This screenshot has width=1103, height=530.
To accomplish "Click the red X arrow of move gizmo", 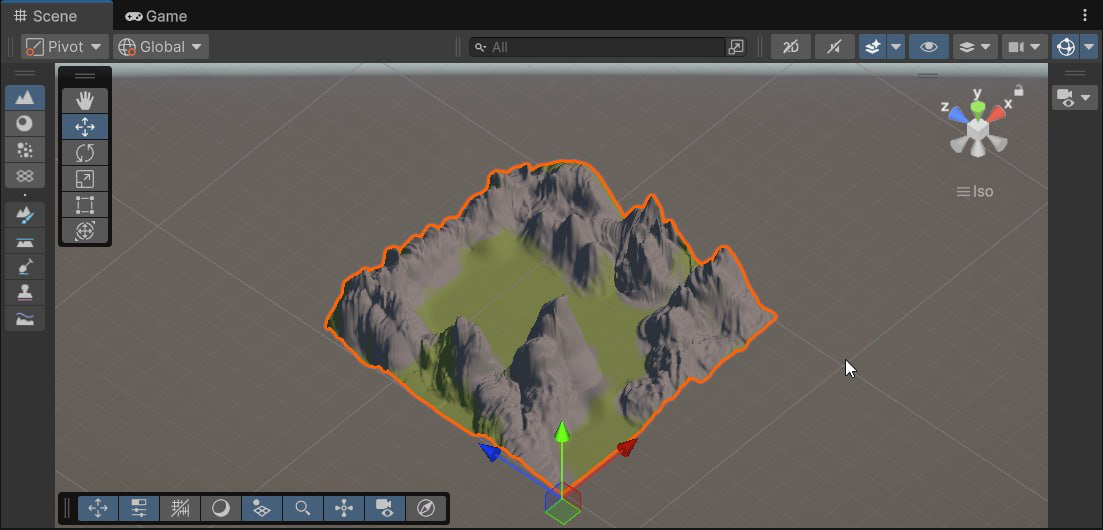I will [x=627, y=447].
